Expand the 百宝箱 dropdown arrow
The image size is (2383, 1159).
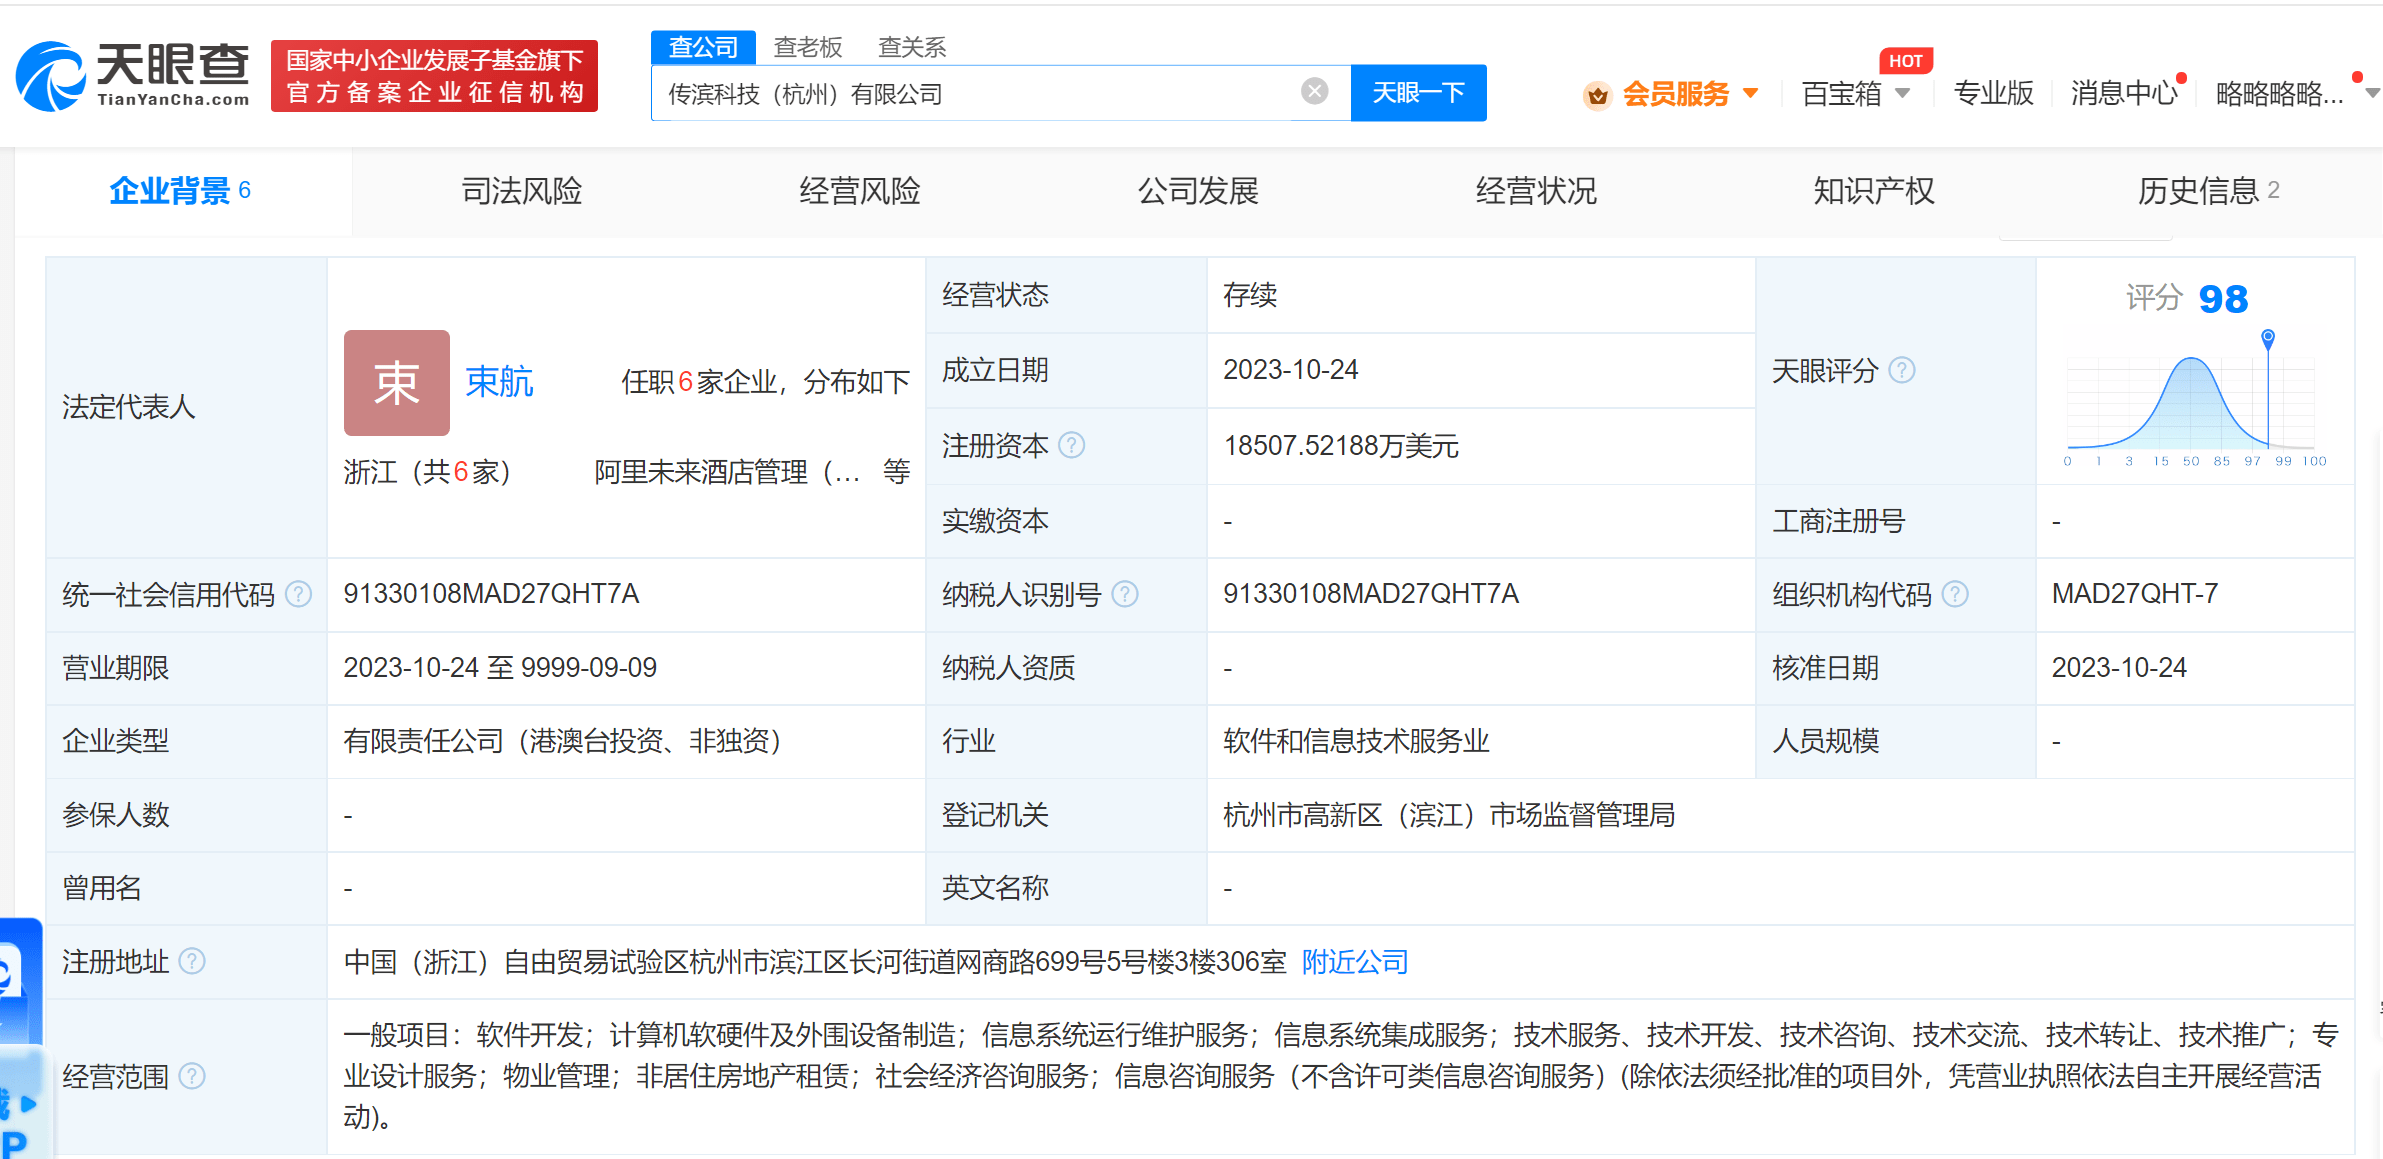pyautogui.click(x=1902, y=93)
